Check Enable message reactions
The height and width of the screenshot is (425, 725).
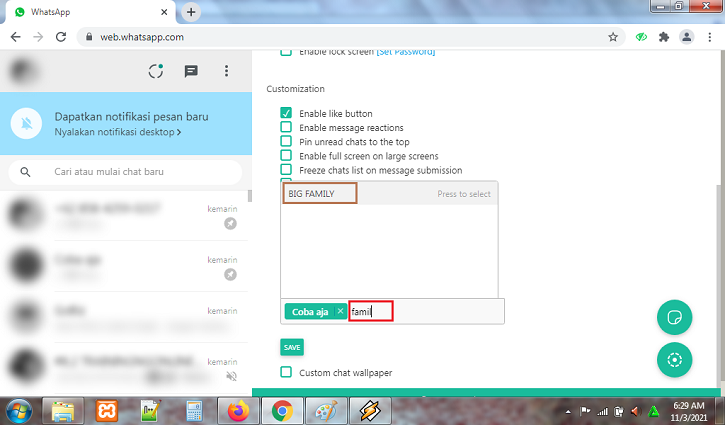click(286, 127)
